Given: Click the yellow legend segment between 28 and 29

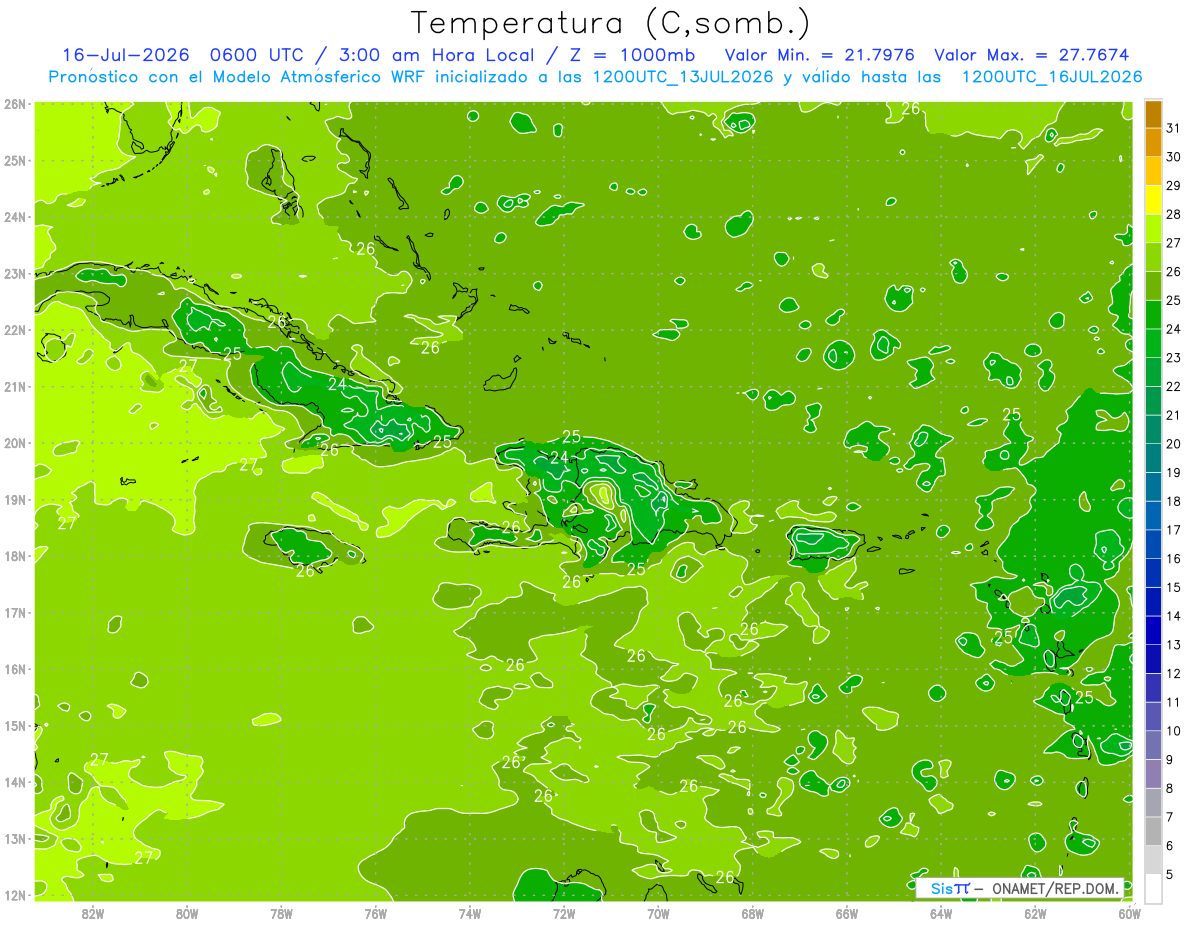Looking at the screenshot, I should [x=1153, y=200].
